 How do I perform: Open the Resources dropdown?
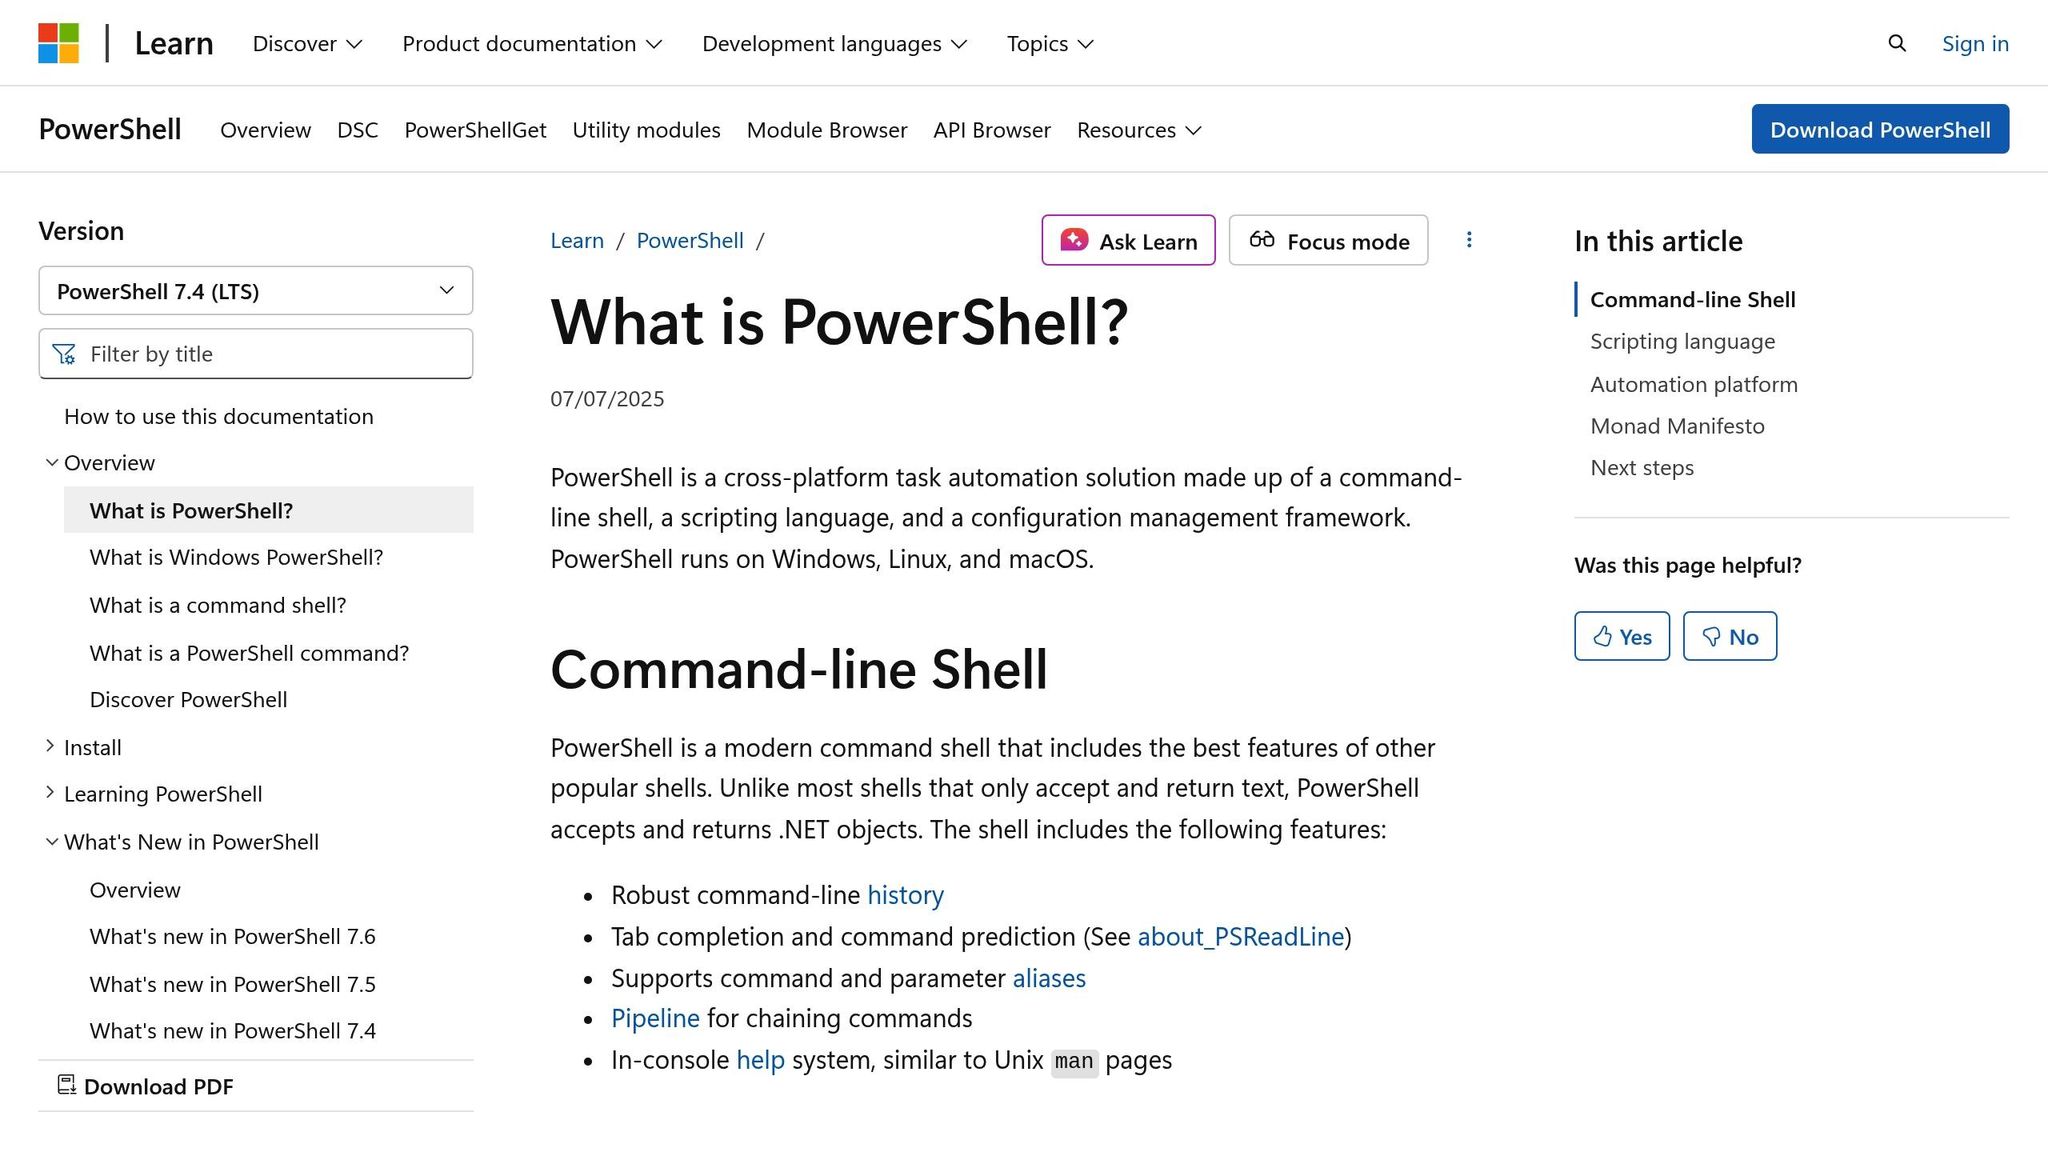click(1138, 130)
